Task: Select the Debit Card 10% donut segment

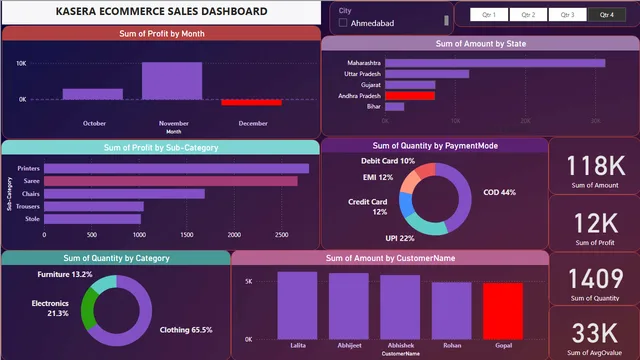Action: tap(427, 171)
